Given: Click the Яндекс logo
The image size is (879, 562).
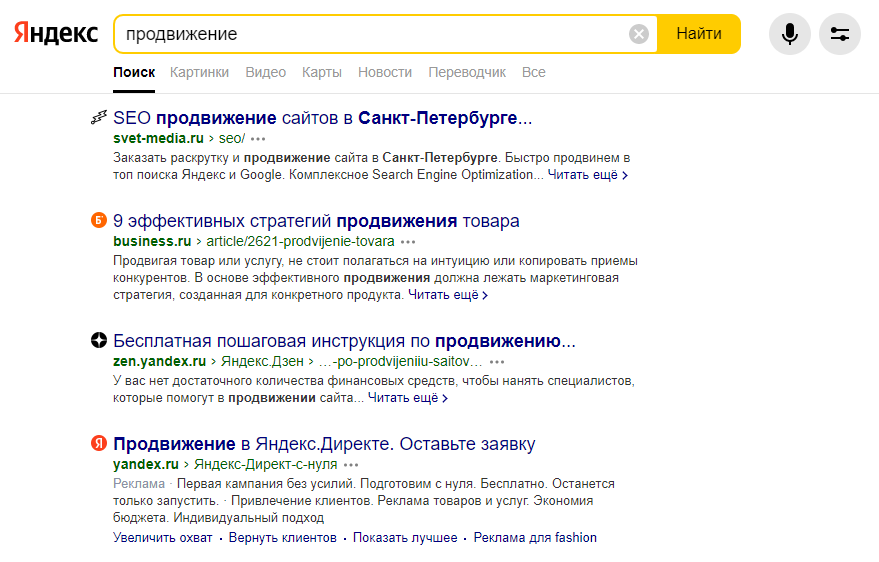Looking at the screenshot, I should [x=56, y=34].
